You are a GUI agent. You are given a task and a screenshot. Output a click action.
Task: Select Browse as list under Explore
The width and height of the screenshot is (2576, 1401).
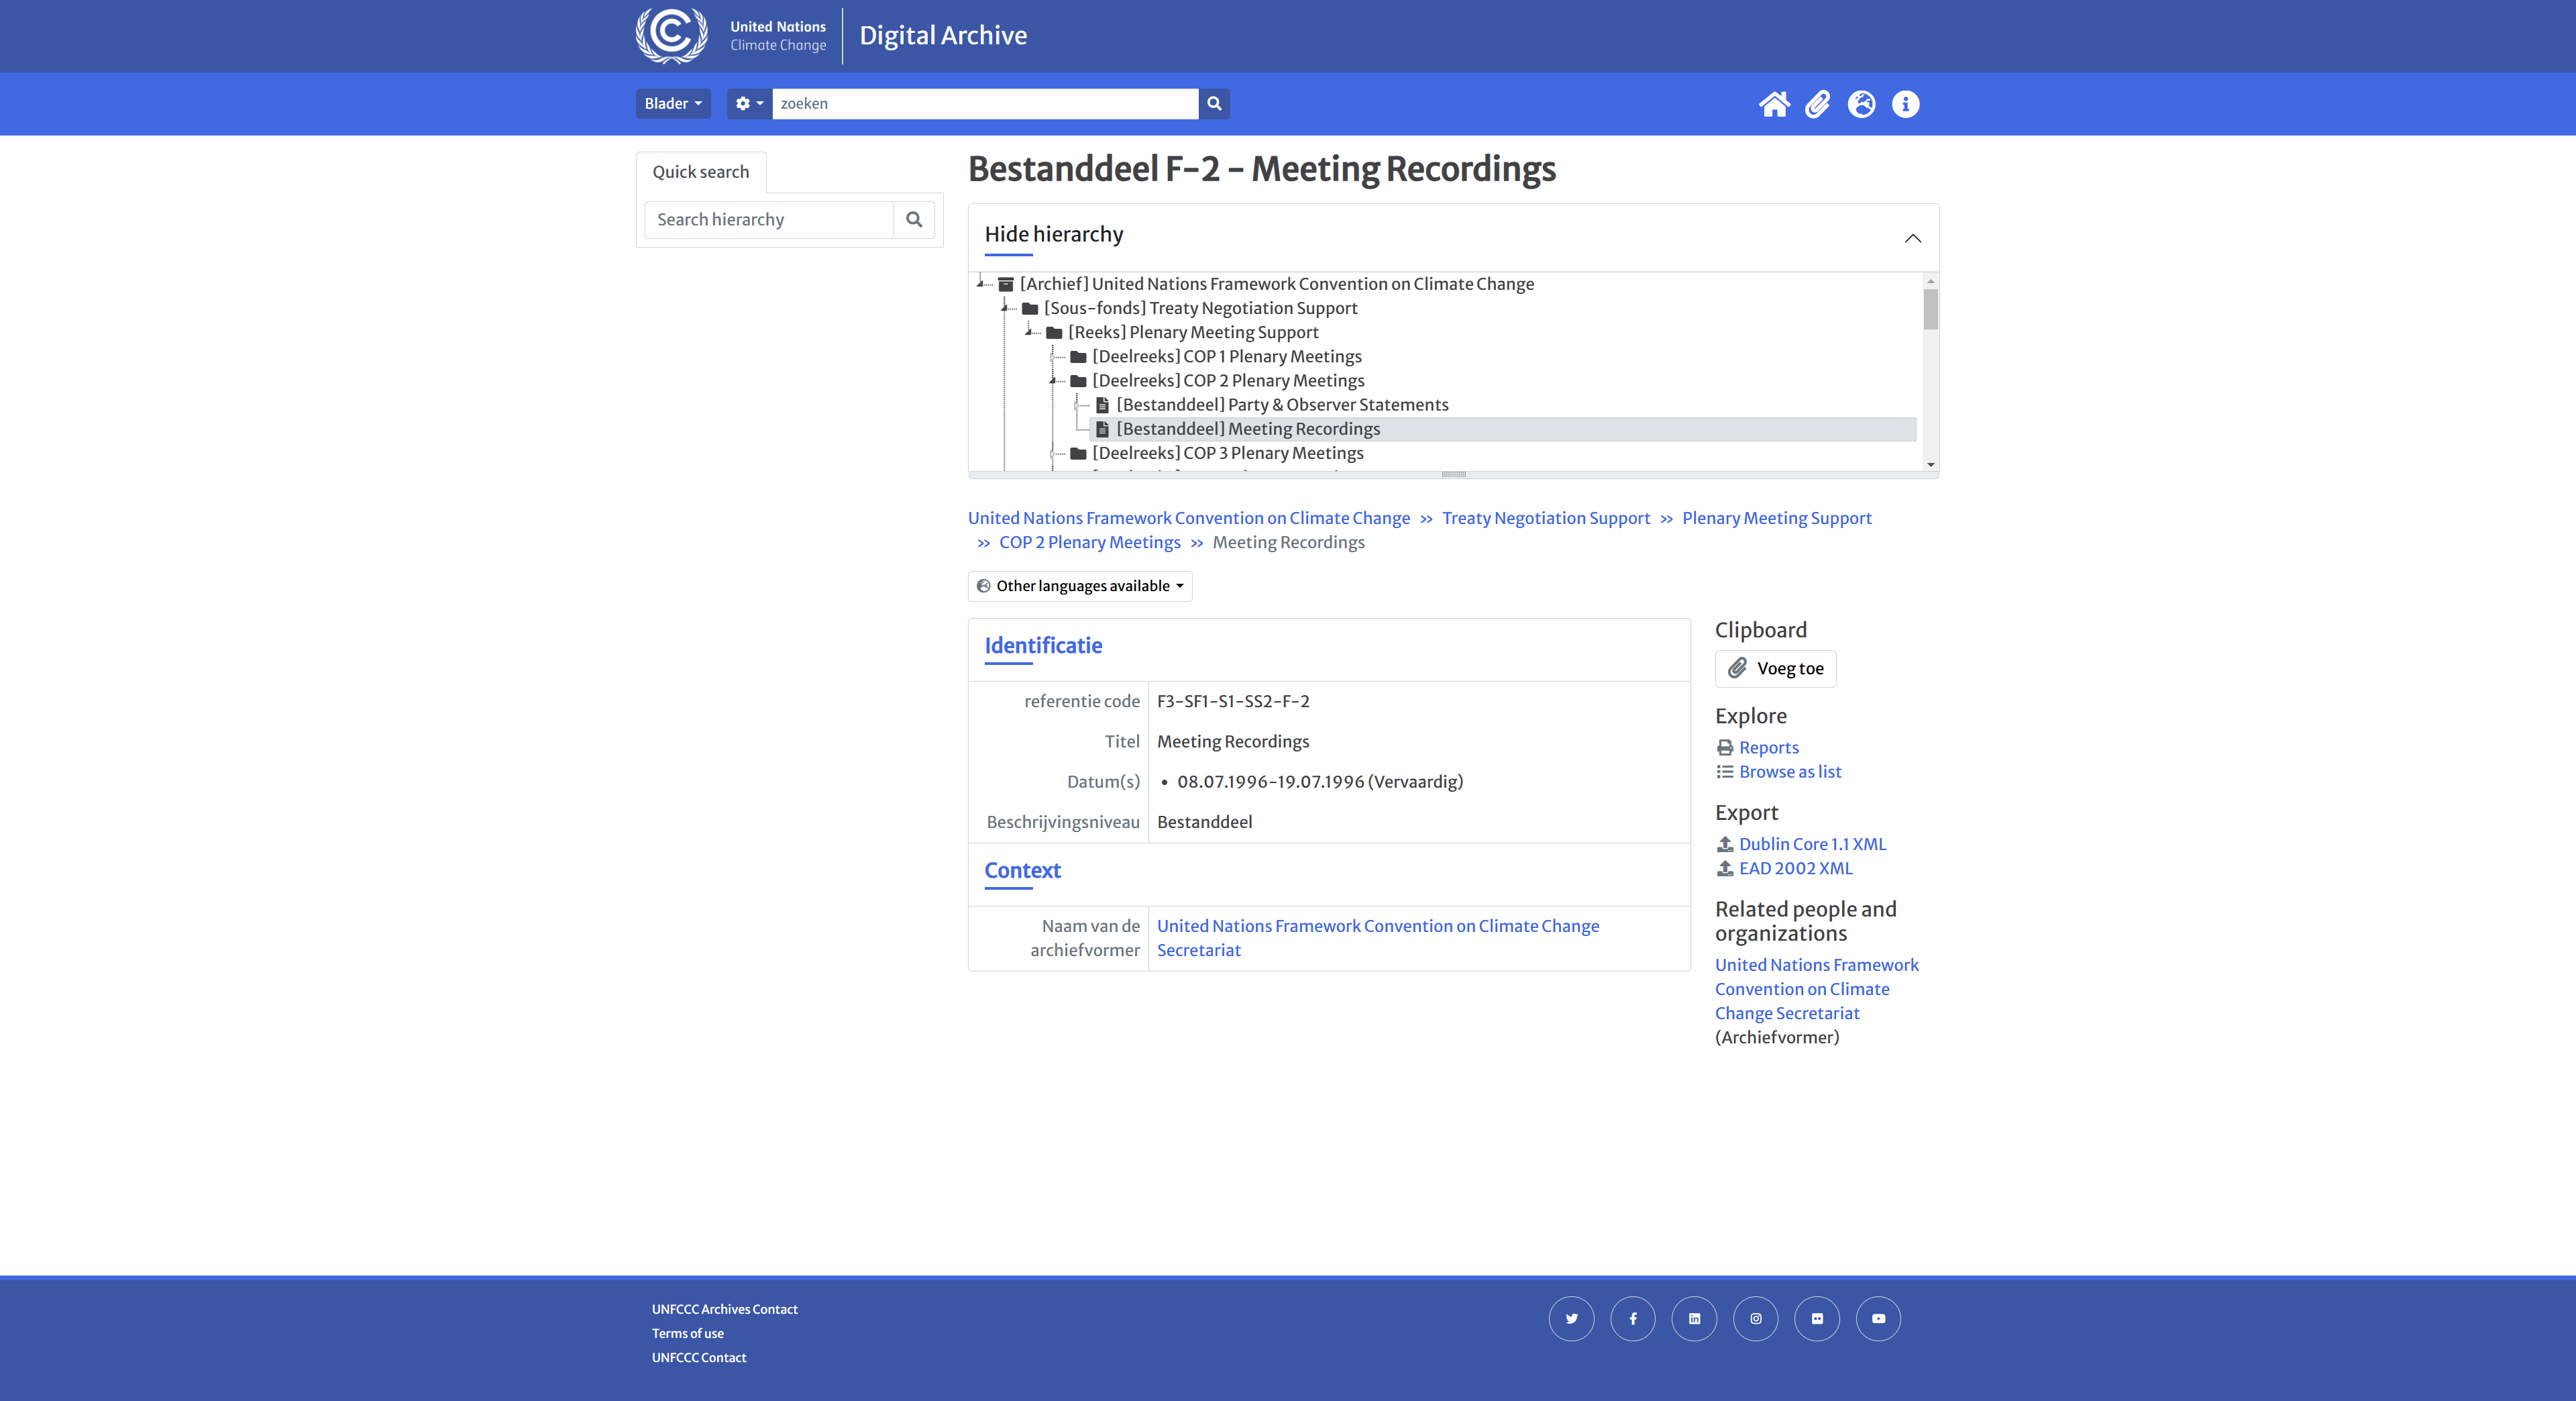tap(1790, 771)
